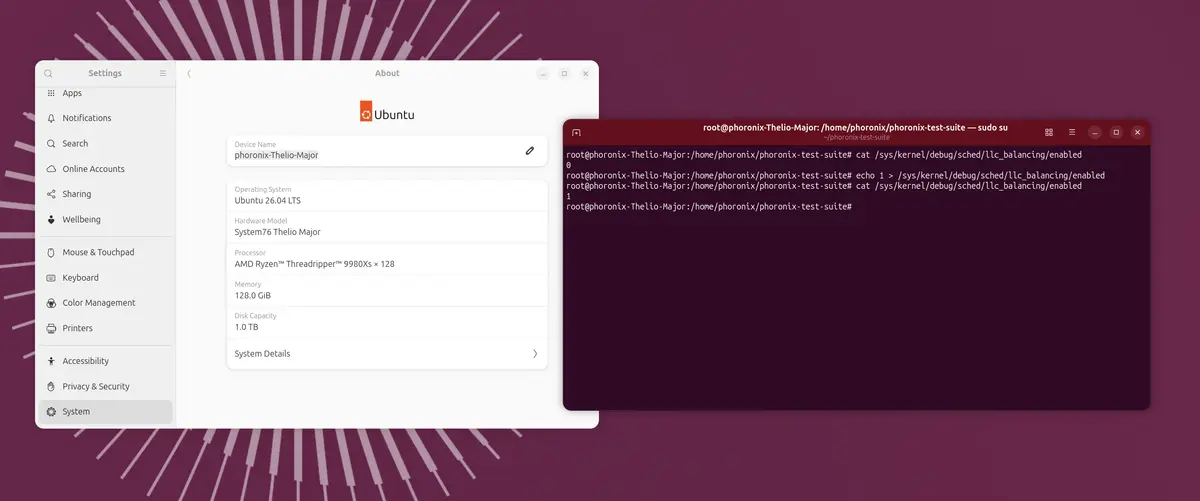Screen dimensions: 1200x501
Task: Open the terminal hamburger menu
Action: pyautogui.click(x=1072, y=132)
